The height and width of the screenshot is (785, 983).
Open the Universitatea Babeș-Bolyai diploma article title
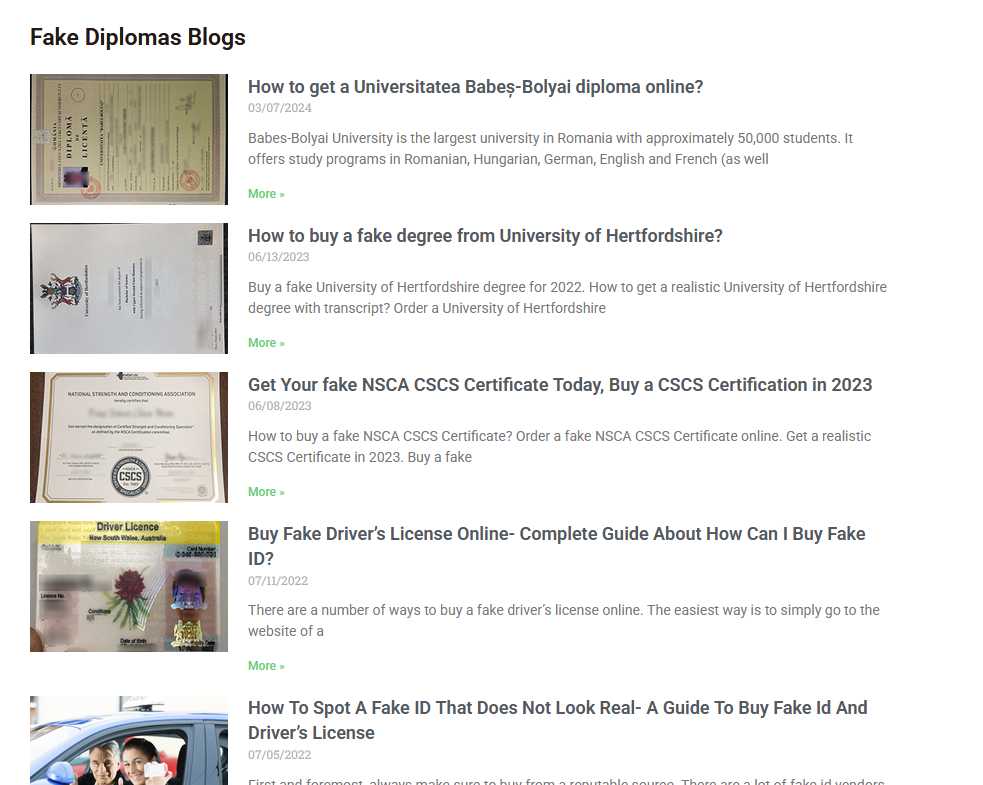tap(475, 87)
